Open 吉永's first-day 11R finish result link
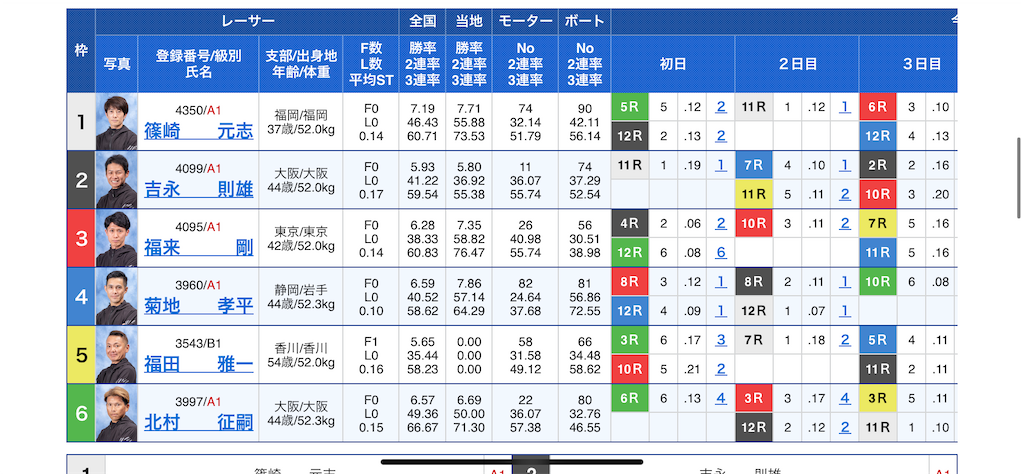1024x474 pixels. [x=720, y=166]
